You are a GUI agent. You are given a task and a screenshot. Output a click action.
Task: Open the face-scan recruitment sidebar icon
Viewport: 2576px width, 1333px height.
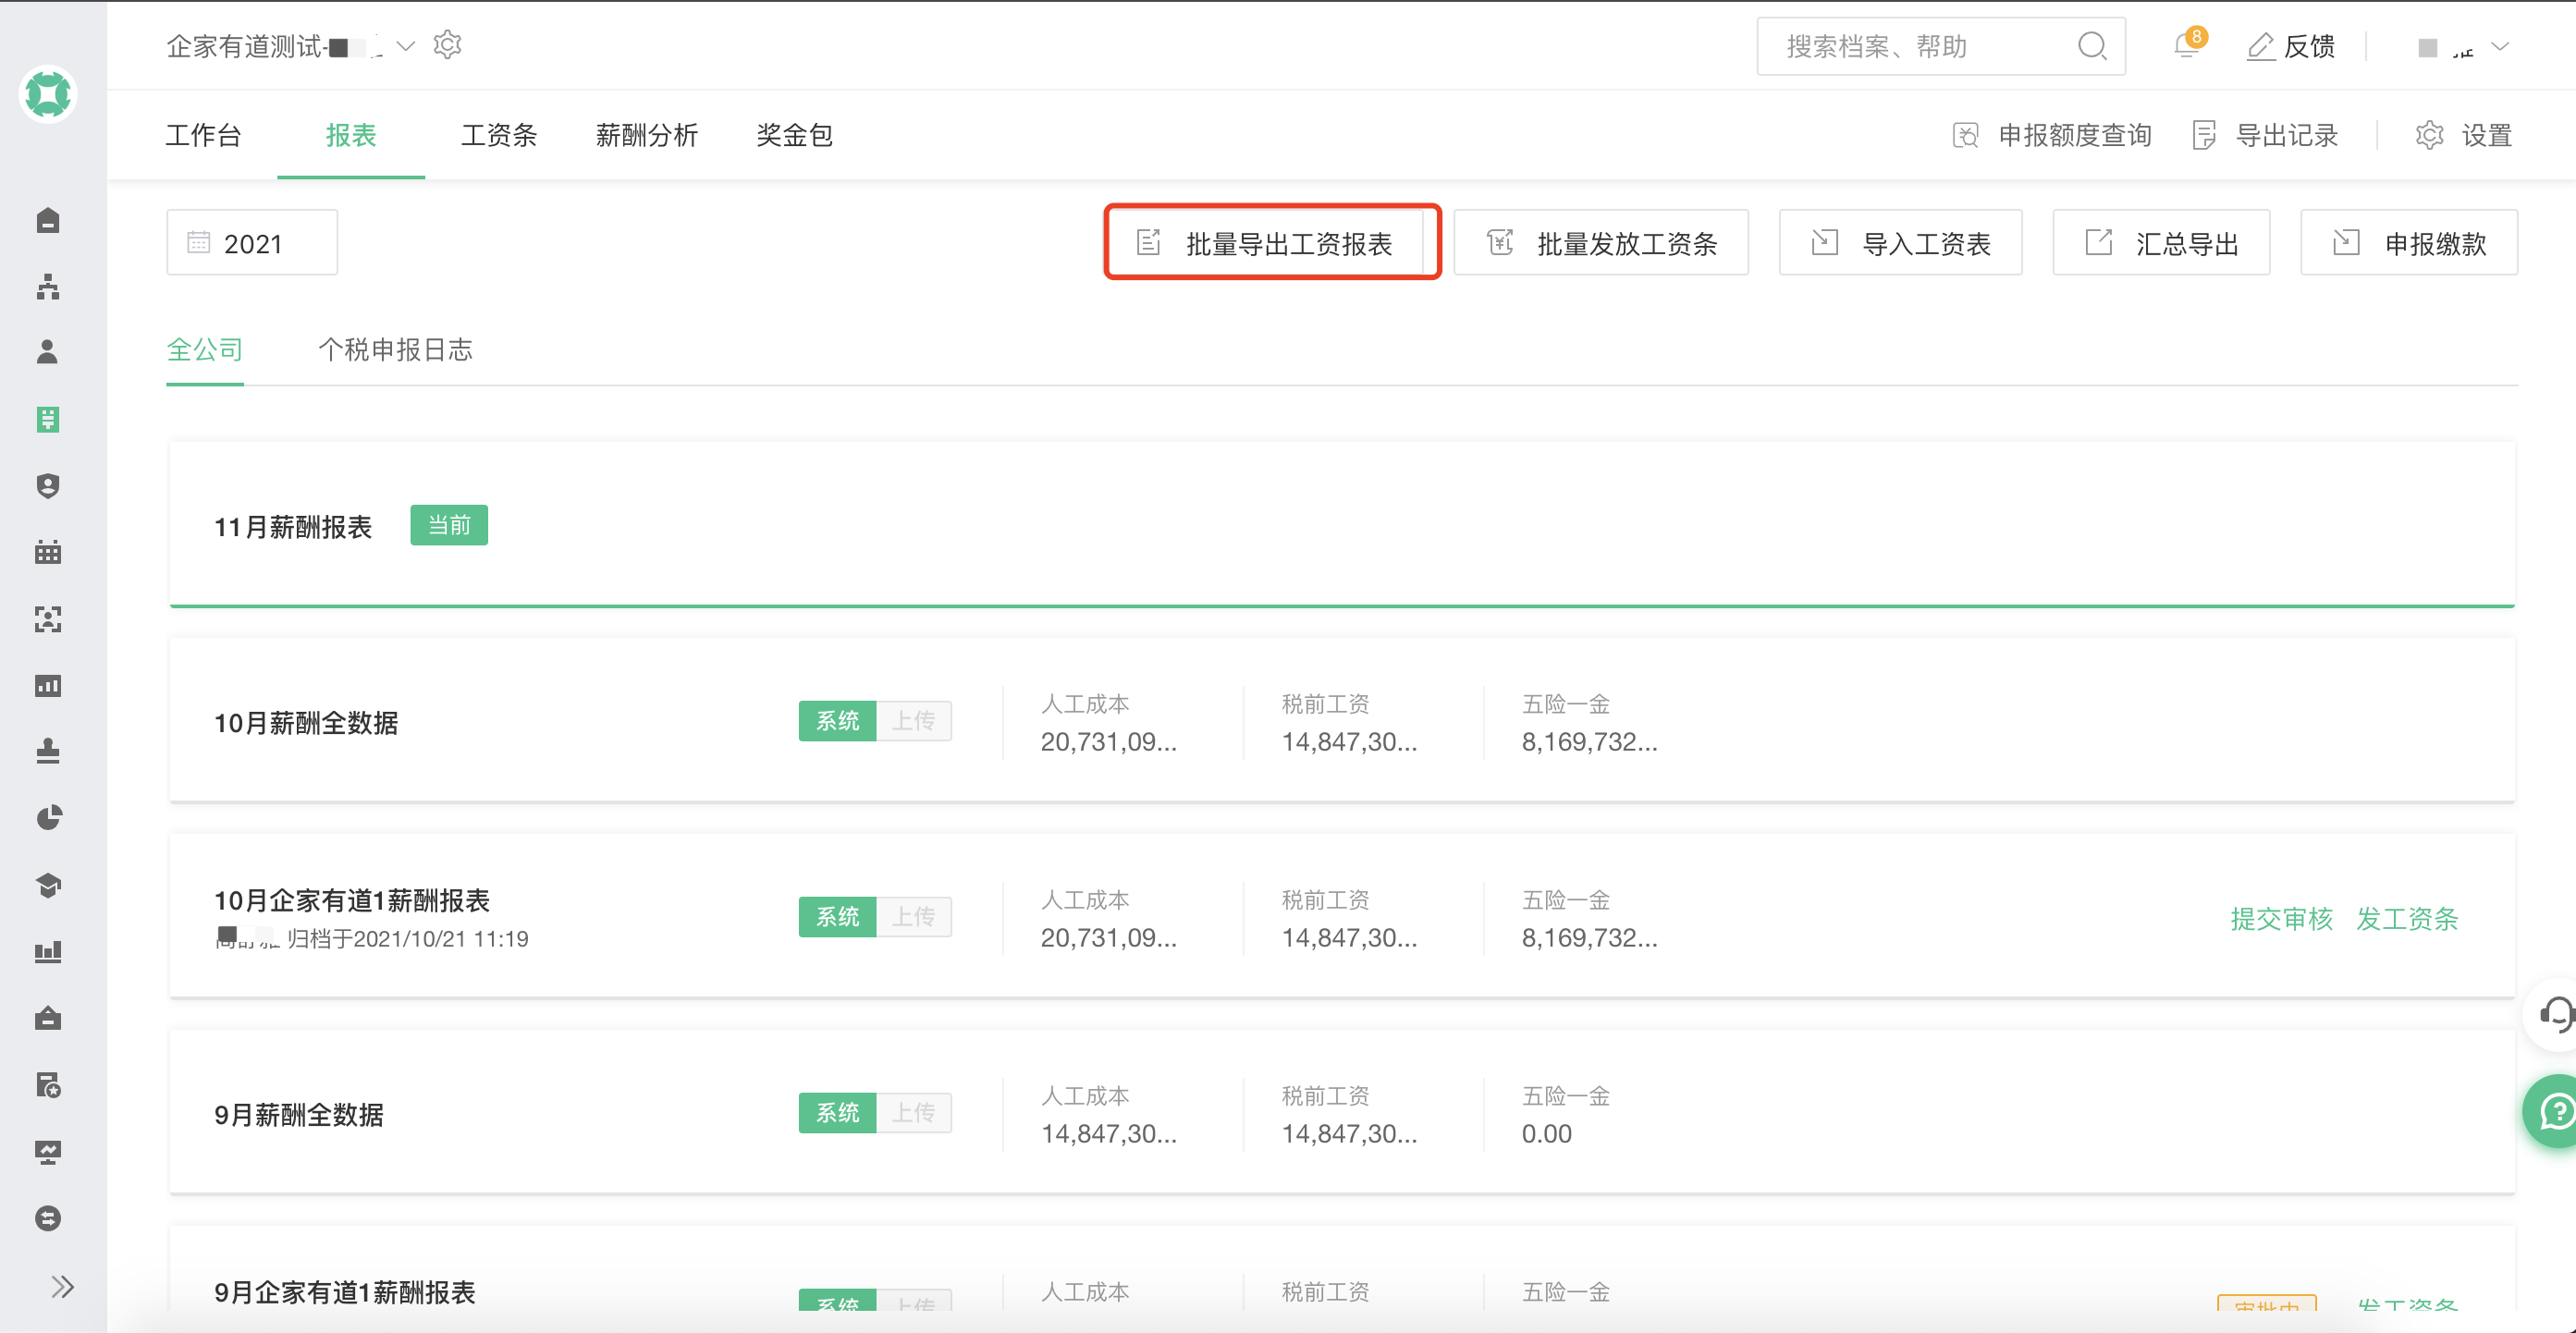pyautogui.click(x=48, y=619)
